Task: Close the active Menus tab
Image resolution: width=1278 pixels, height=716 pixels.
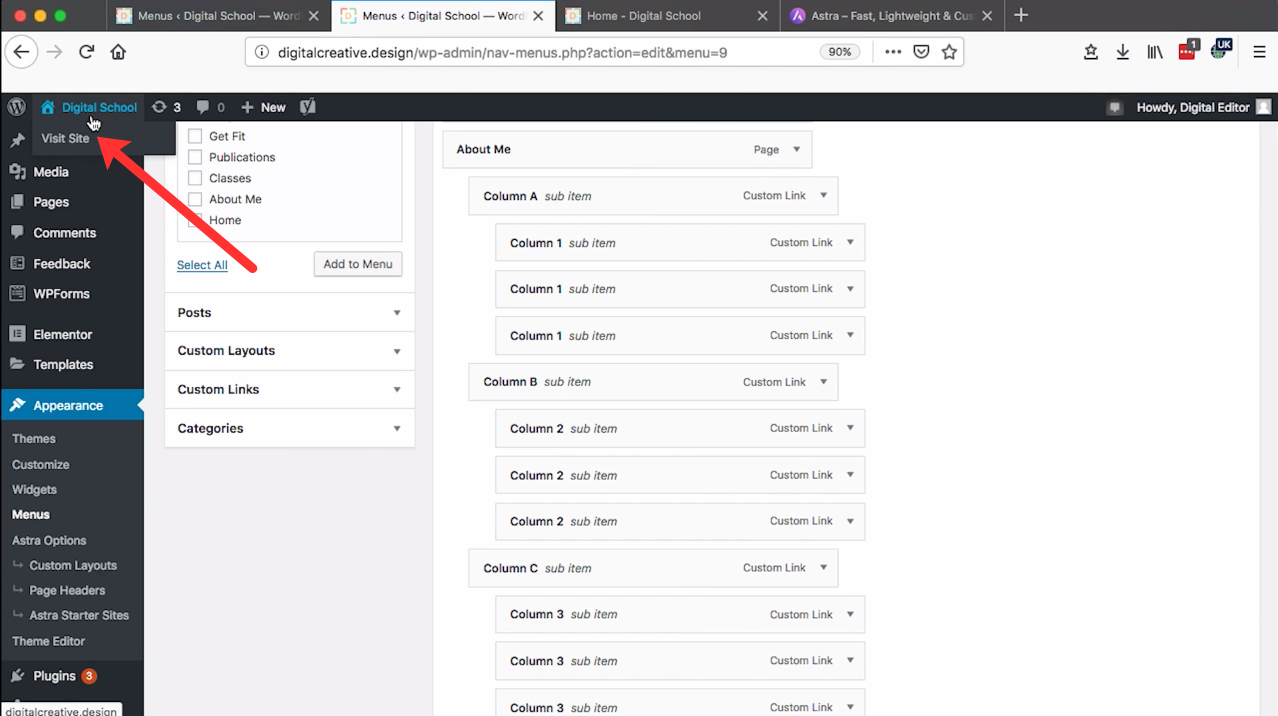Action: point(539,16)
